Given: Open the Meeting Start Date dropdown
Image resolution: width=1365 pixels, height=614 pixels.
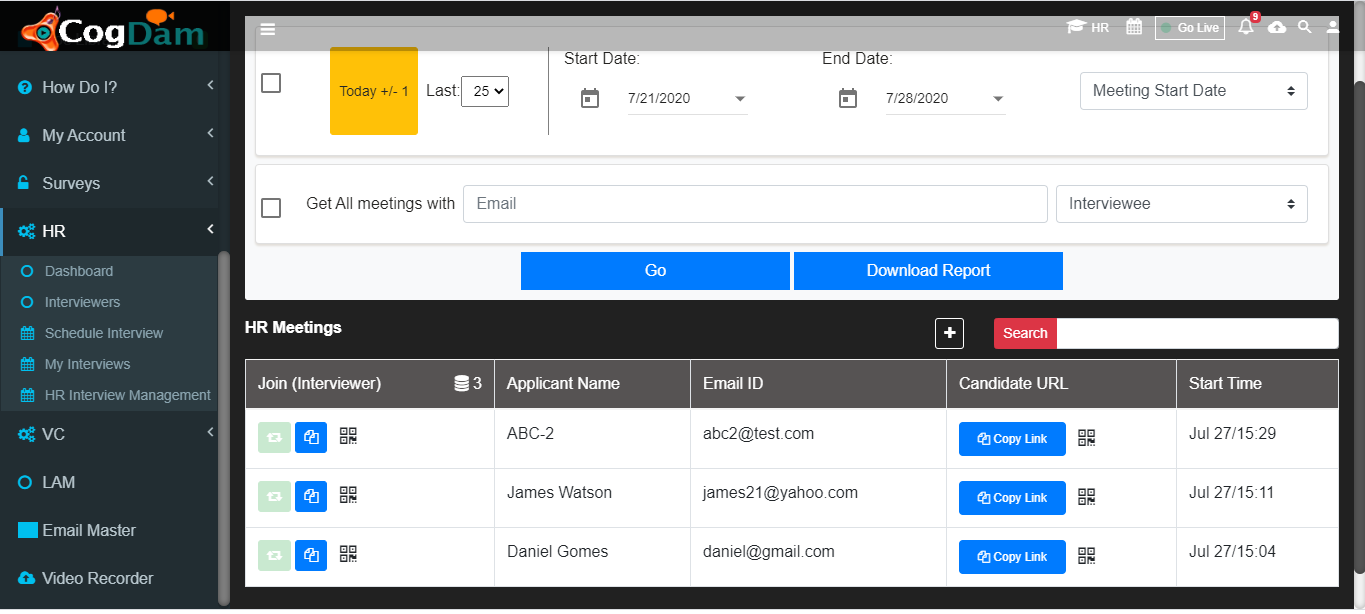Looking at the screenshot, I should coord(1194,90).
